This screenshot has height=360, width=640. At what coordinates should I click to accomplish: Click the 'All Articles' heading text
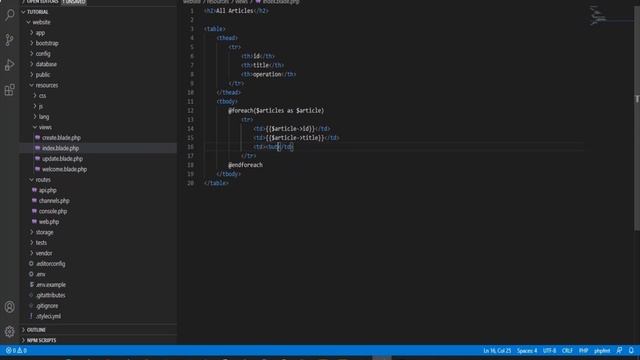[x=235, y=11]
